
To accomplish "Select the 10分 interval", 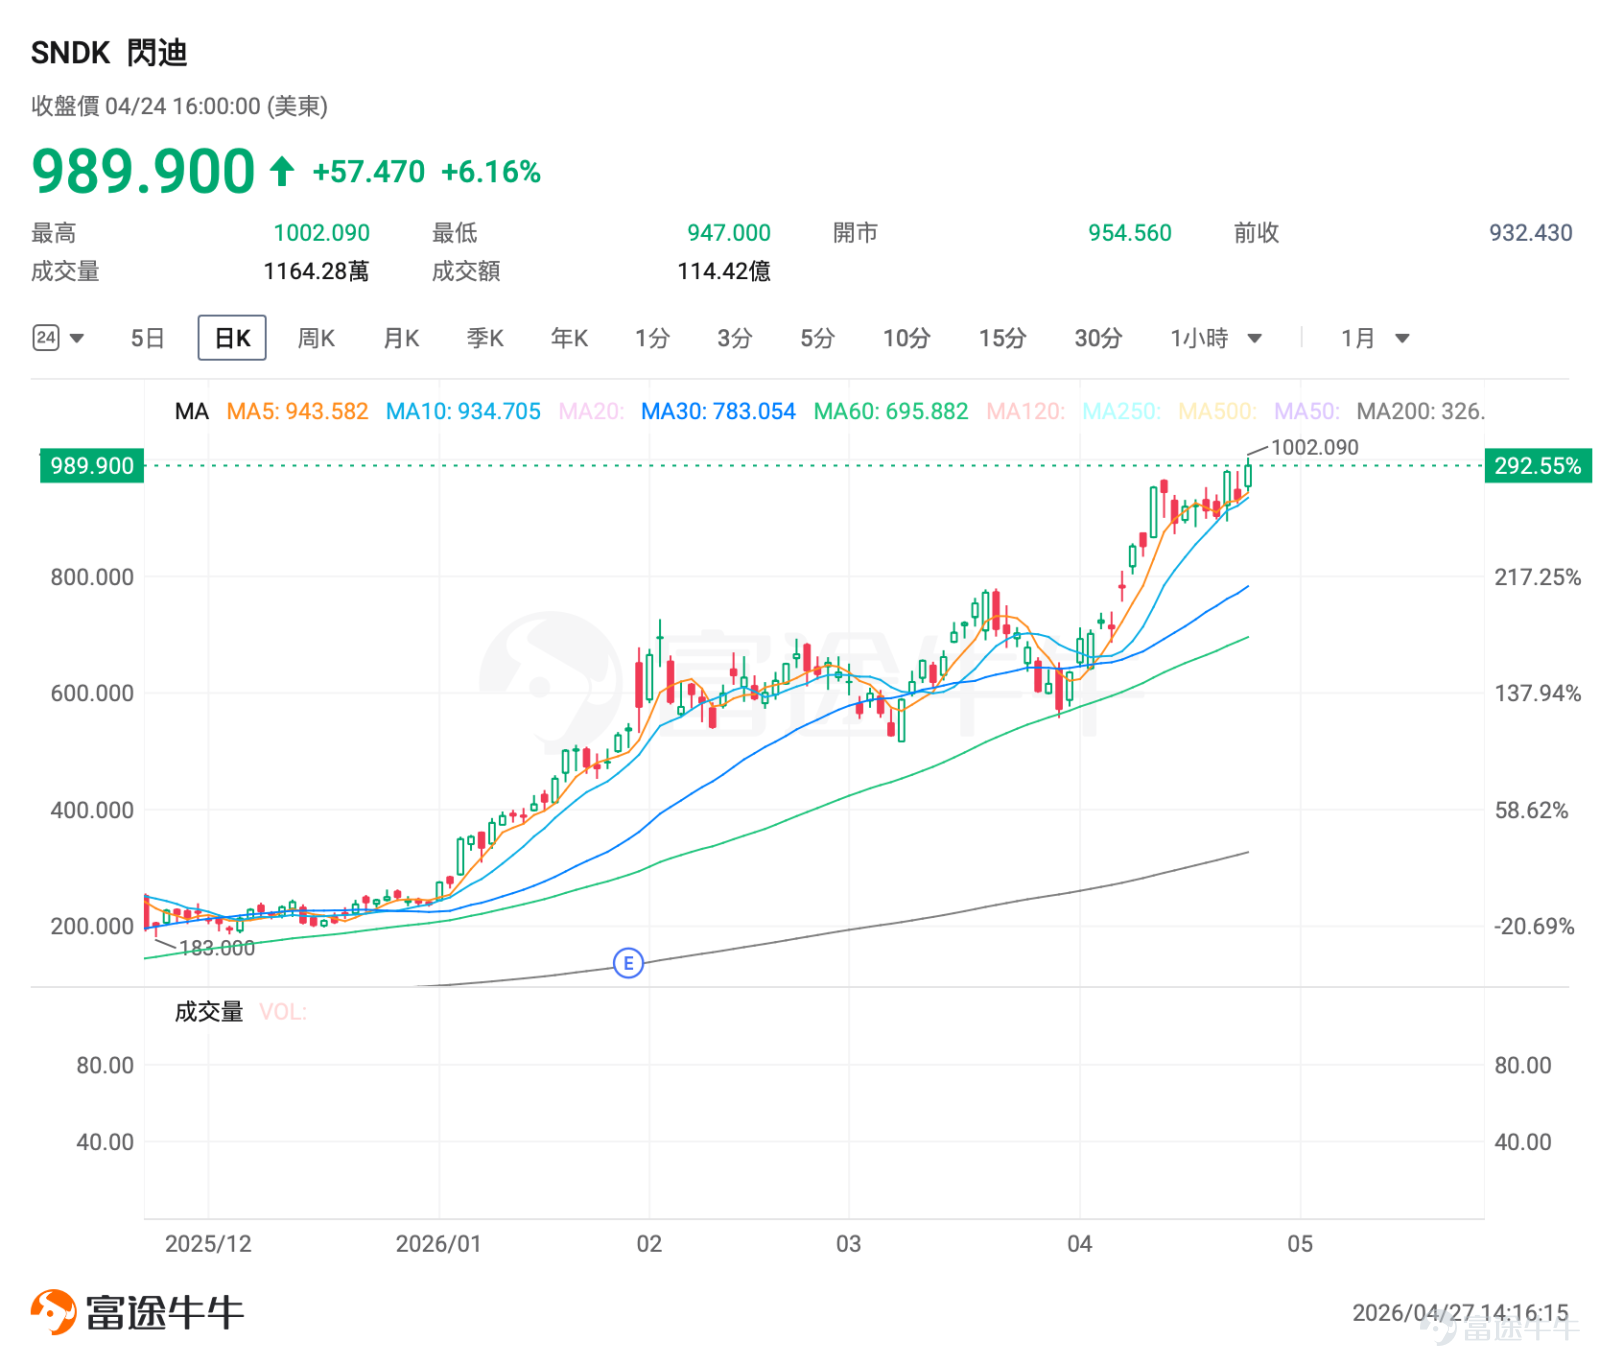I will coord(906,338).
